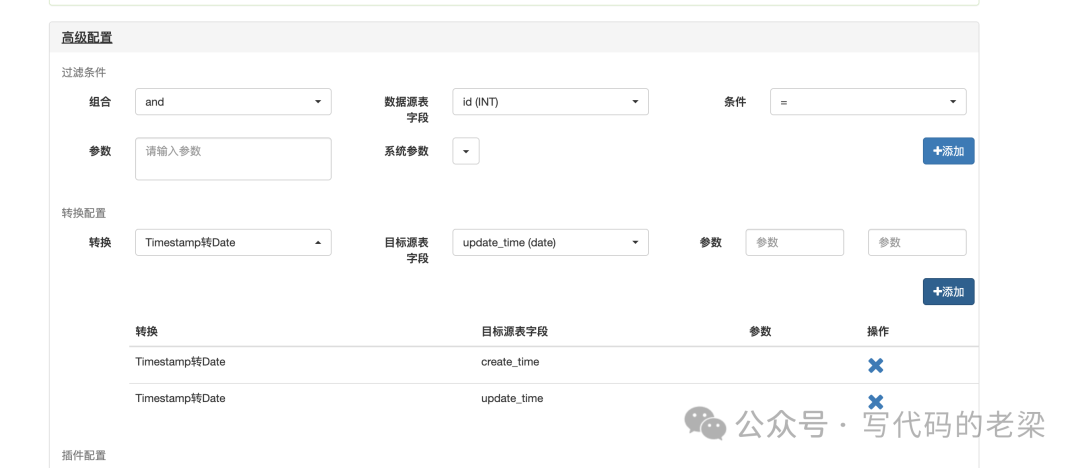Viewport: 1080px width, 468px height.
Task: Open the 组合 'and' dropdown
Action: pyautogui.click(x=233, y=102)
